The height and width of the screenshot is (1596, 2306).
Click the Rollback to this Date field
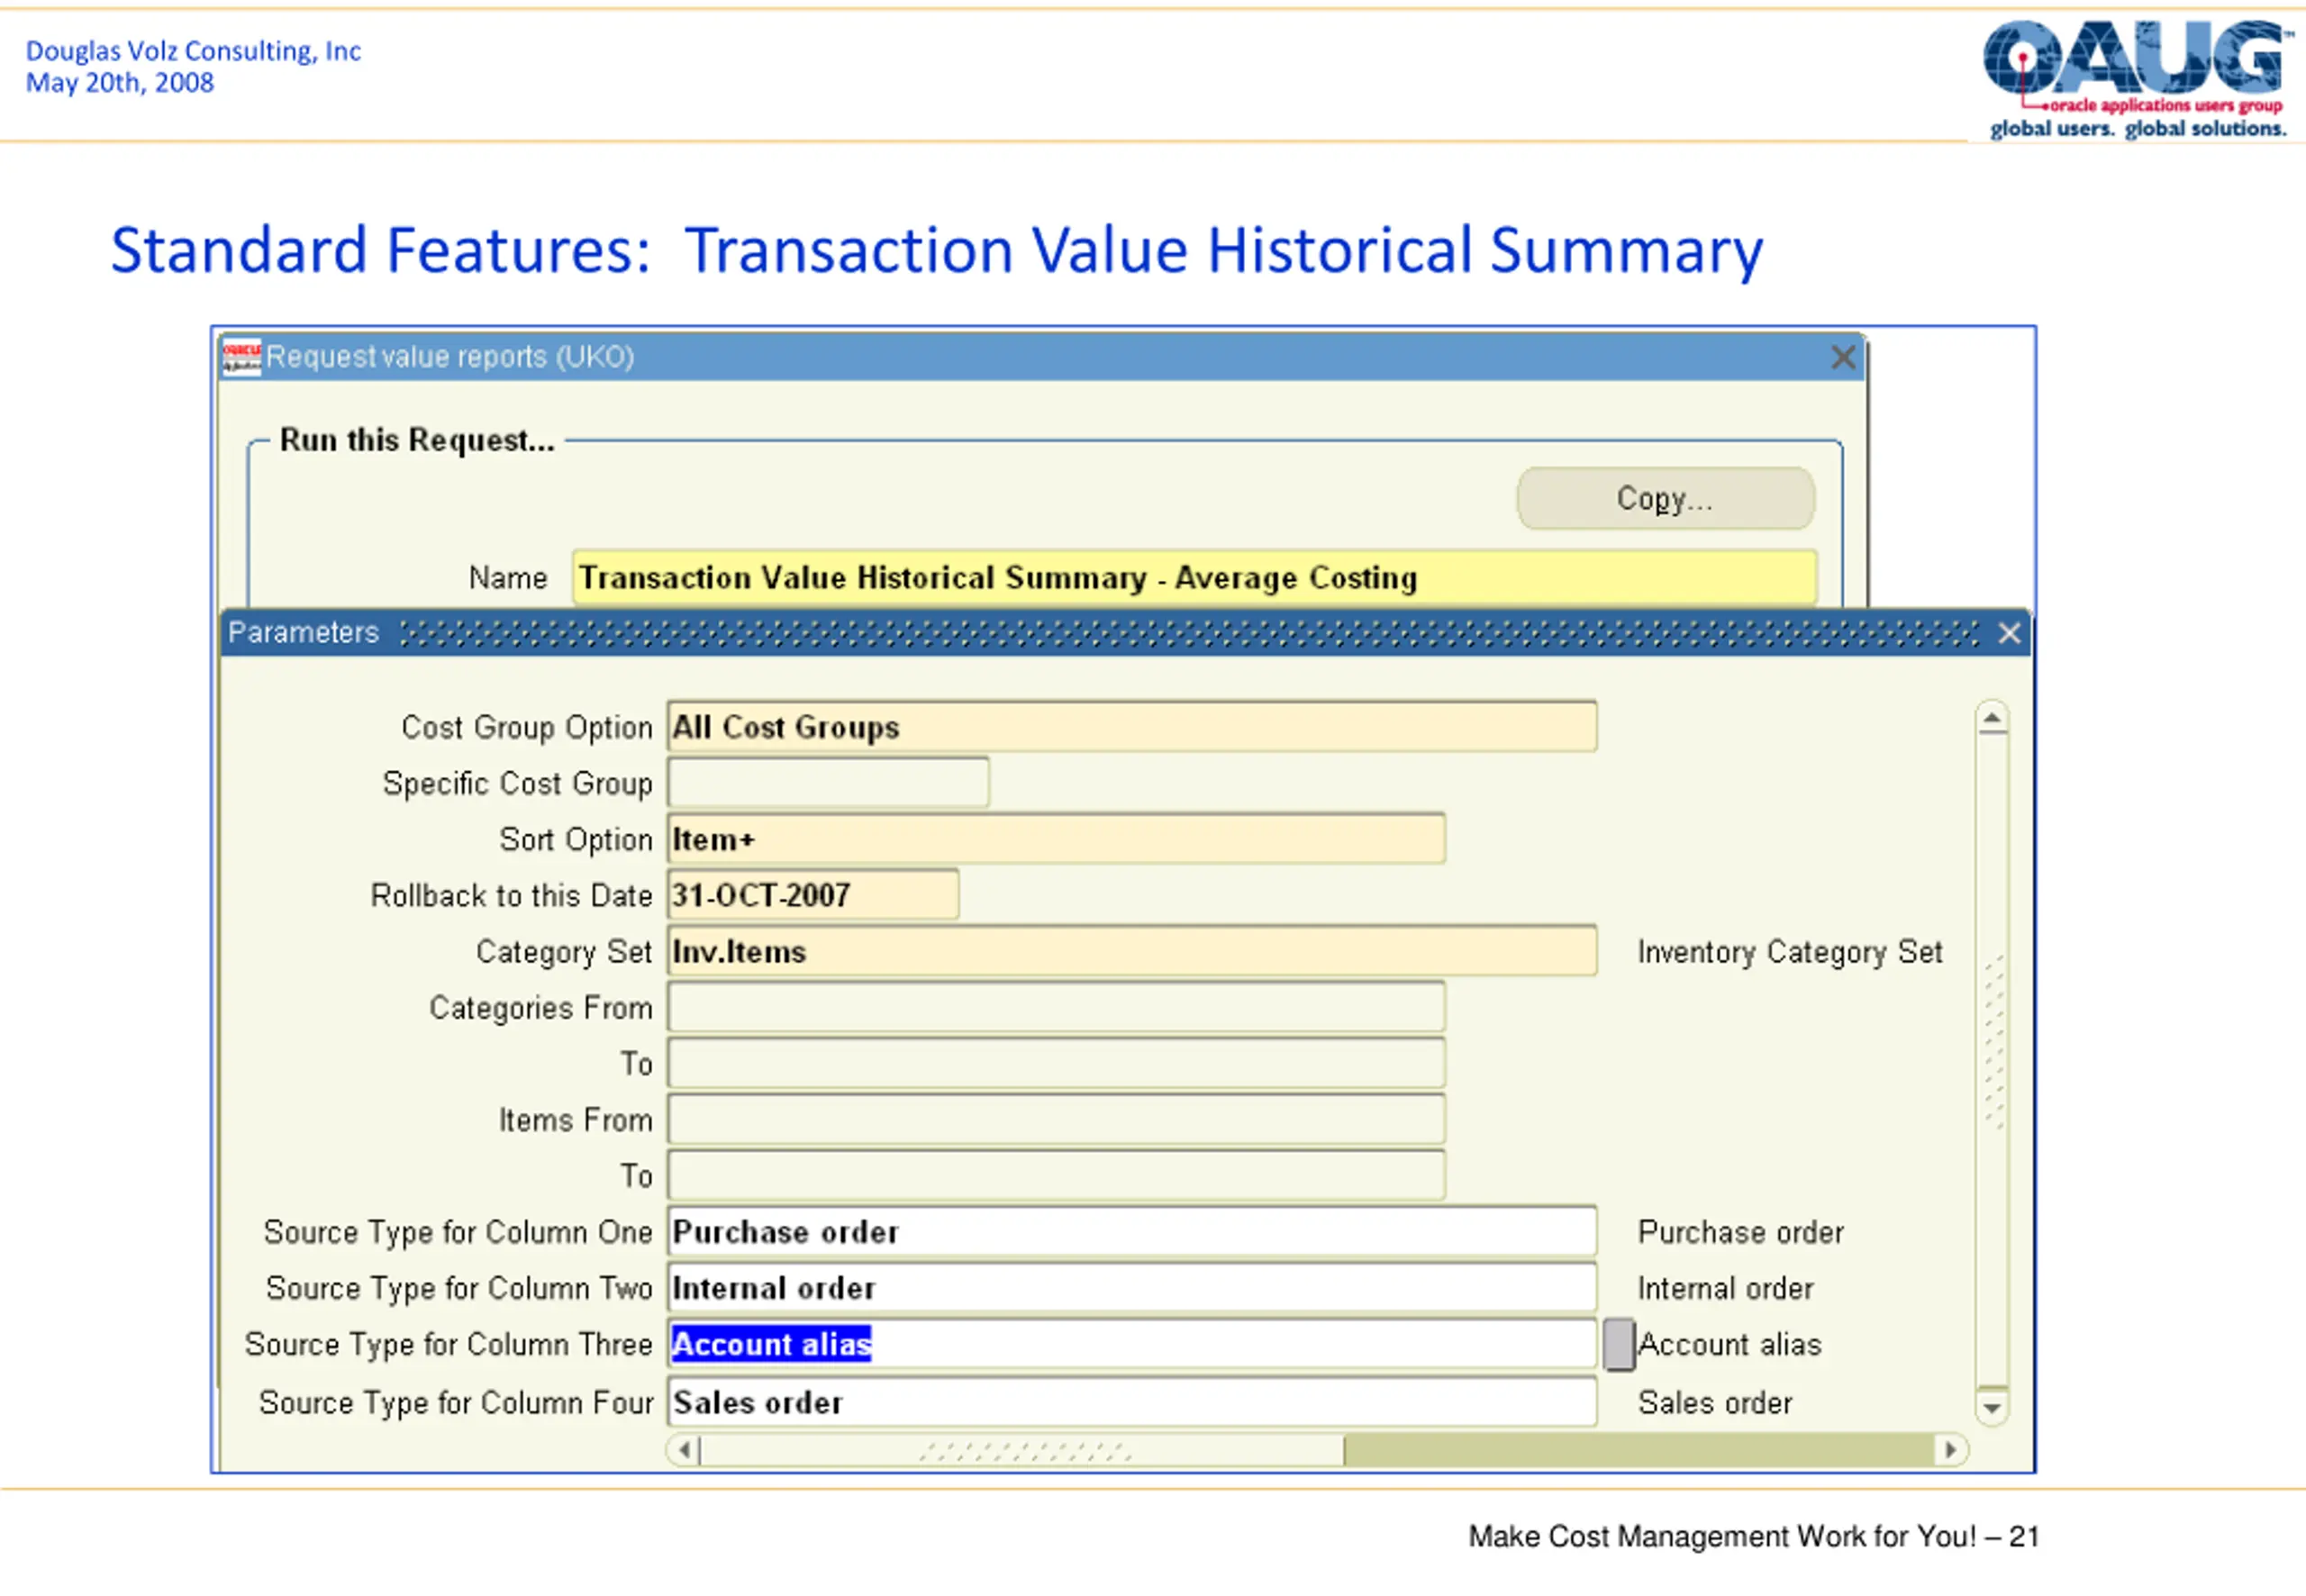(813, 895)
